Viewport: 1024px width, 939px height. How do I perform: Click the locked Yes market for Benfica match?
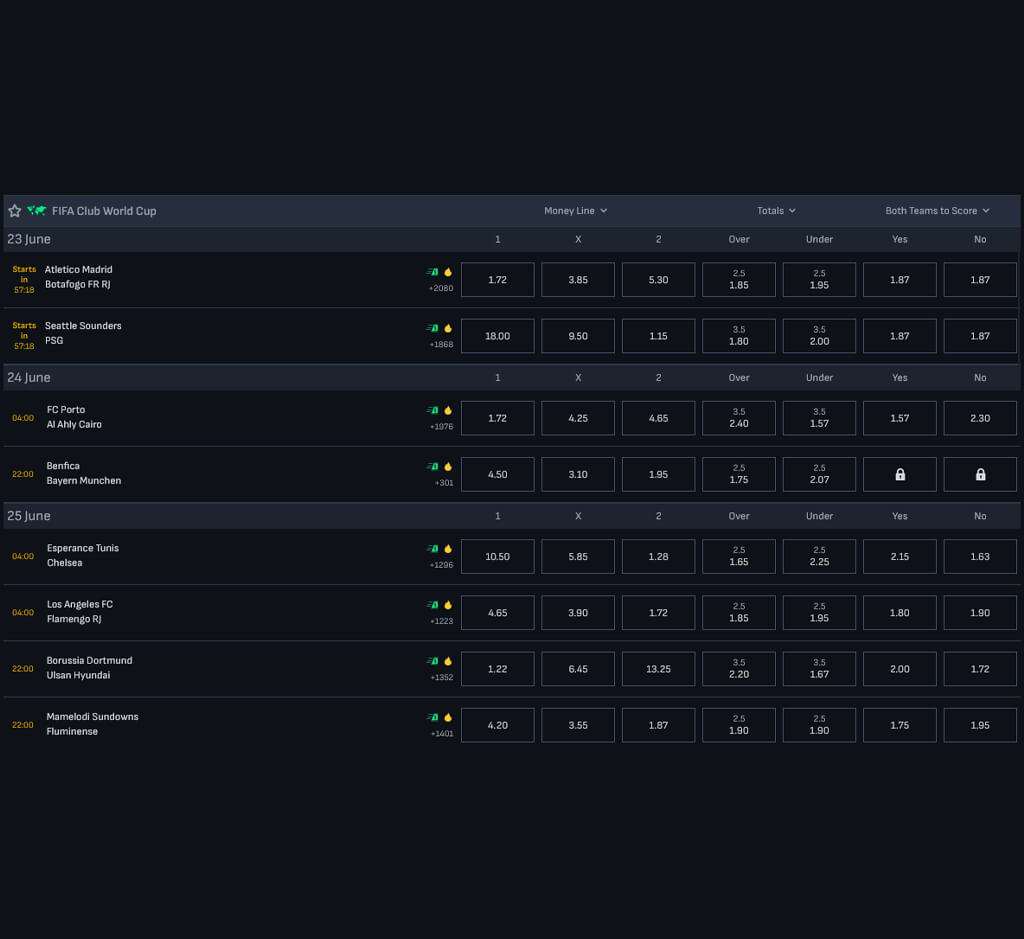click(900, 474)
